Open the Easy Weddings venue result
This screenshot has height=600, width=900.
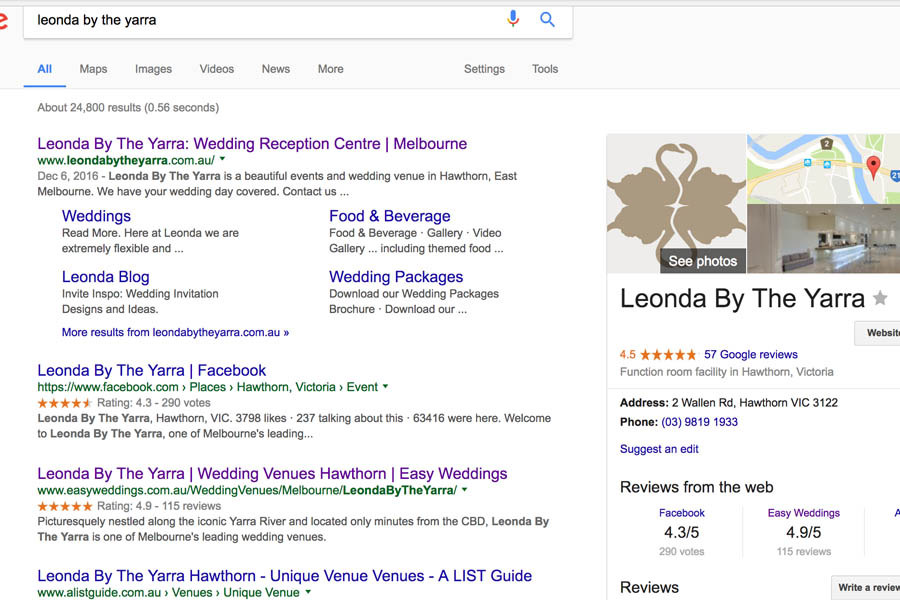point(272,474)
